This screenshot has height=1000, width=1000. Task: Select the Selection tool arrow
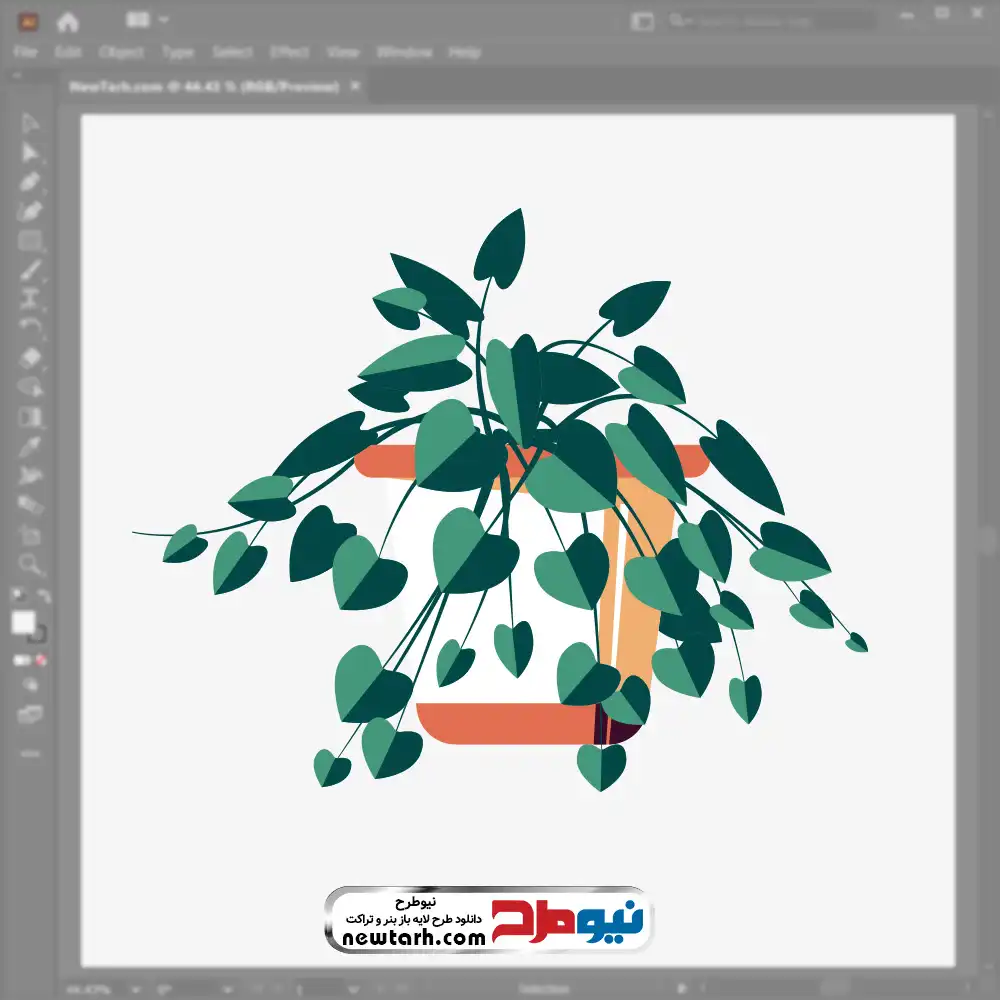(30, 123)
